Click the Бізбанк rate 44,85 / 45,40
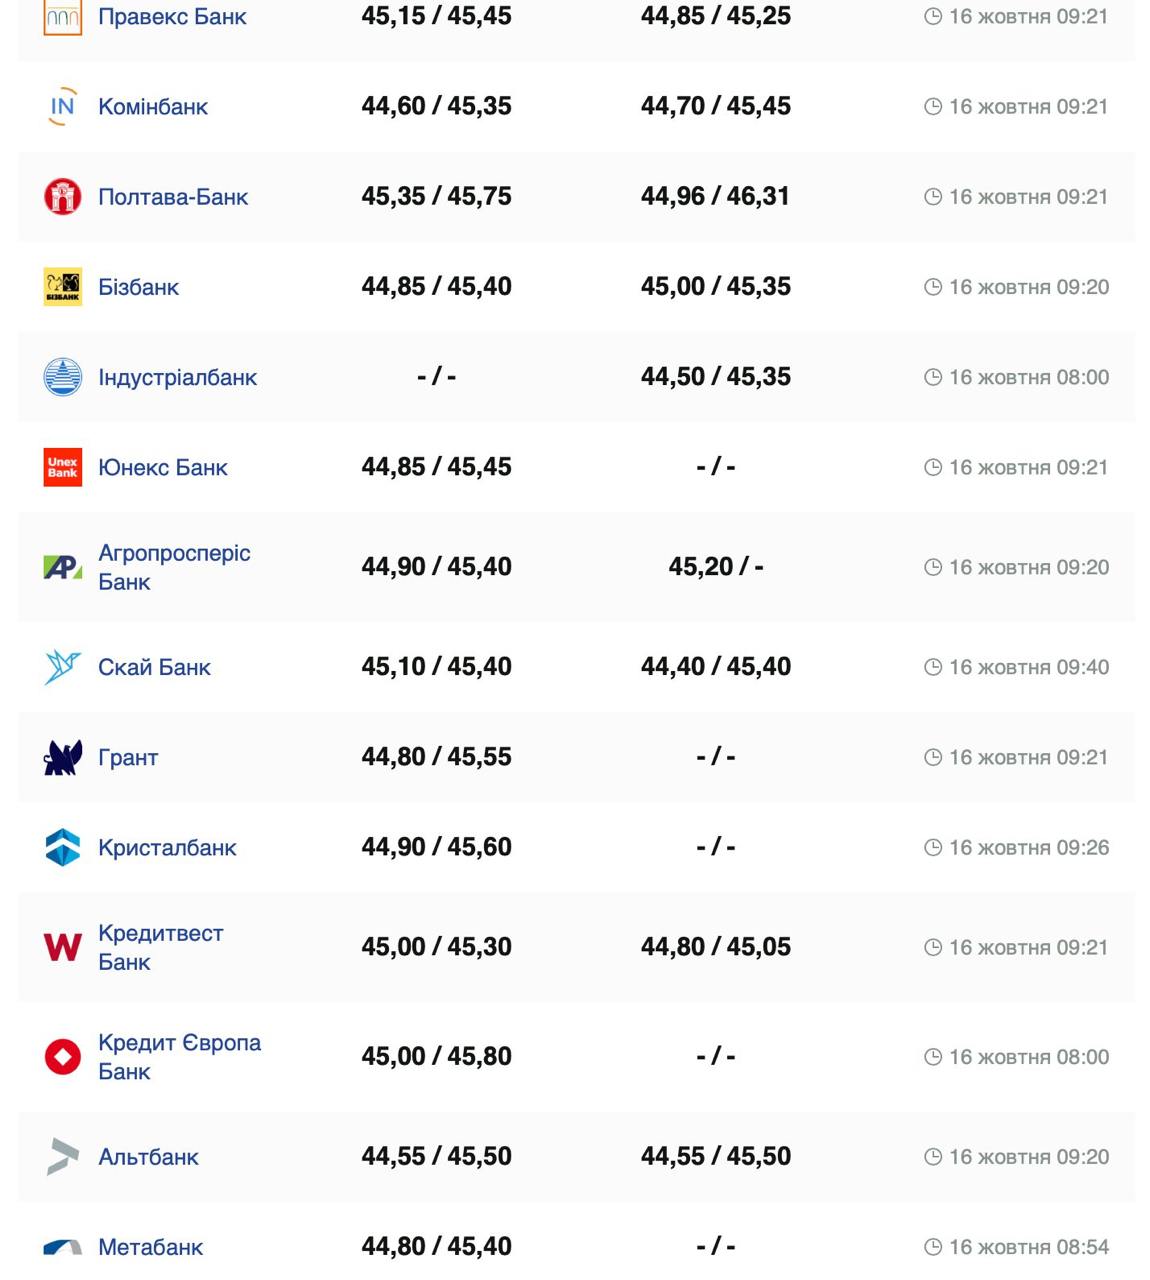Image resolution: width=1150 pixels, height=1280 pixels. click(x=436, y=287)
